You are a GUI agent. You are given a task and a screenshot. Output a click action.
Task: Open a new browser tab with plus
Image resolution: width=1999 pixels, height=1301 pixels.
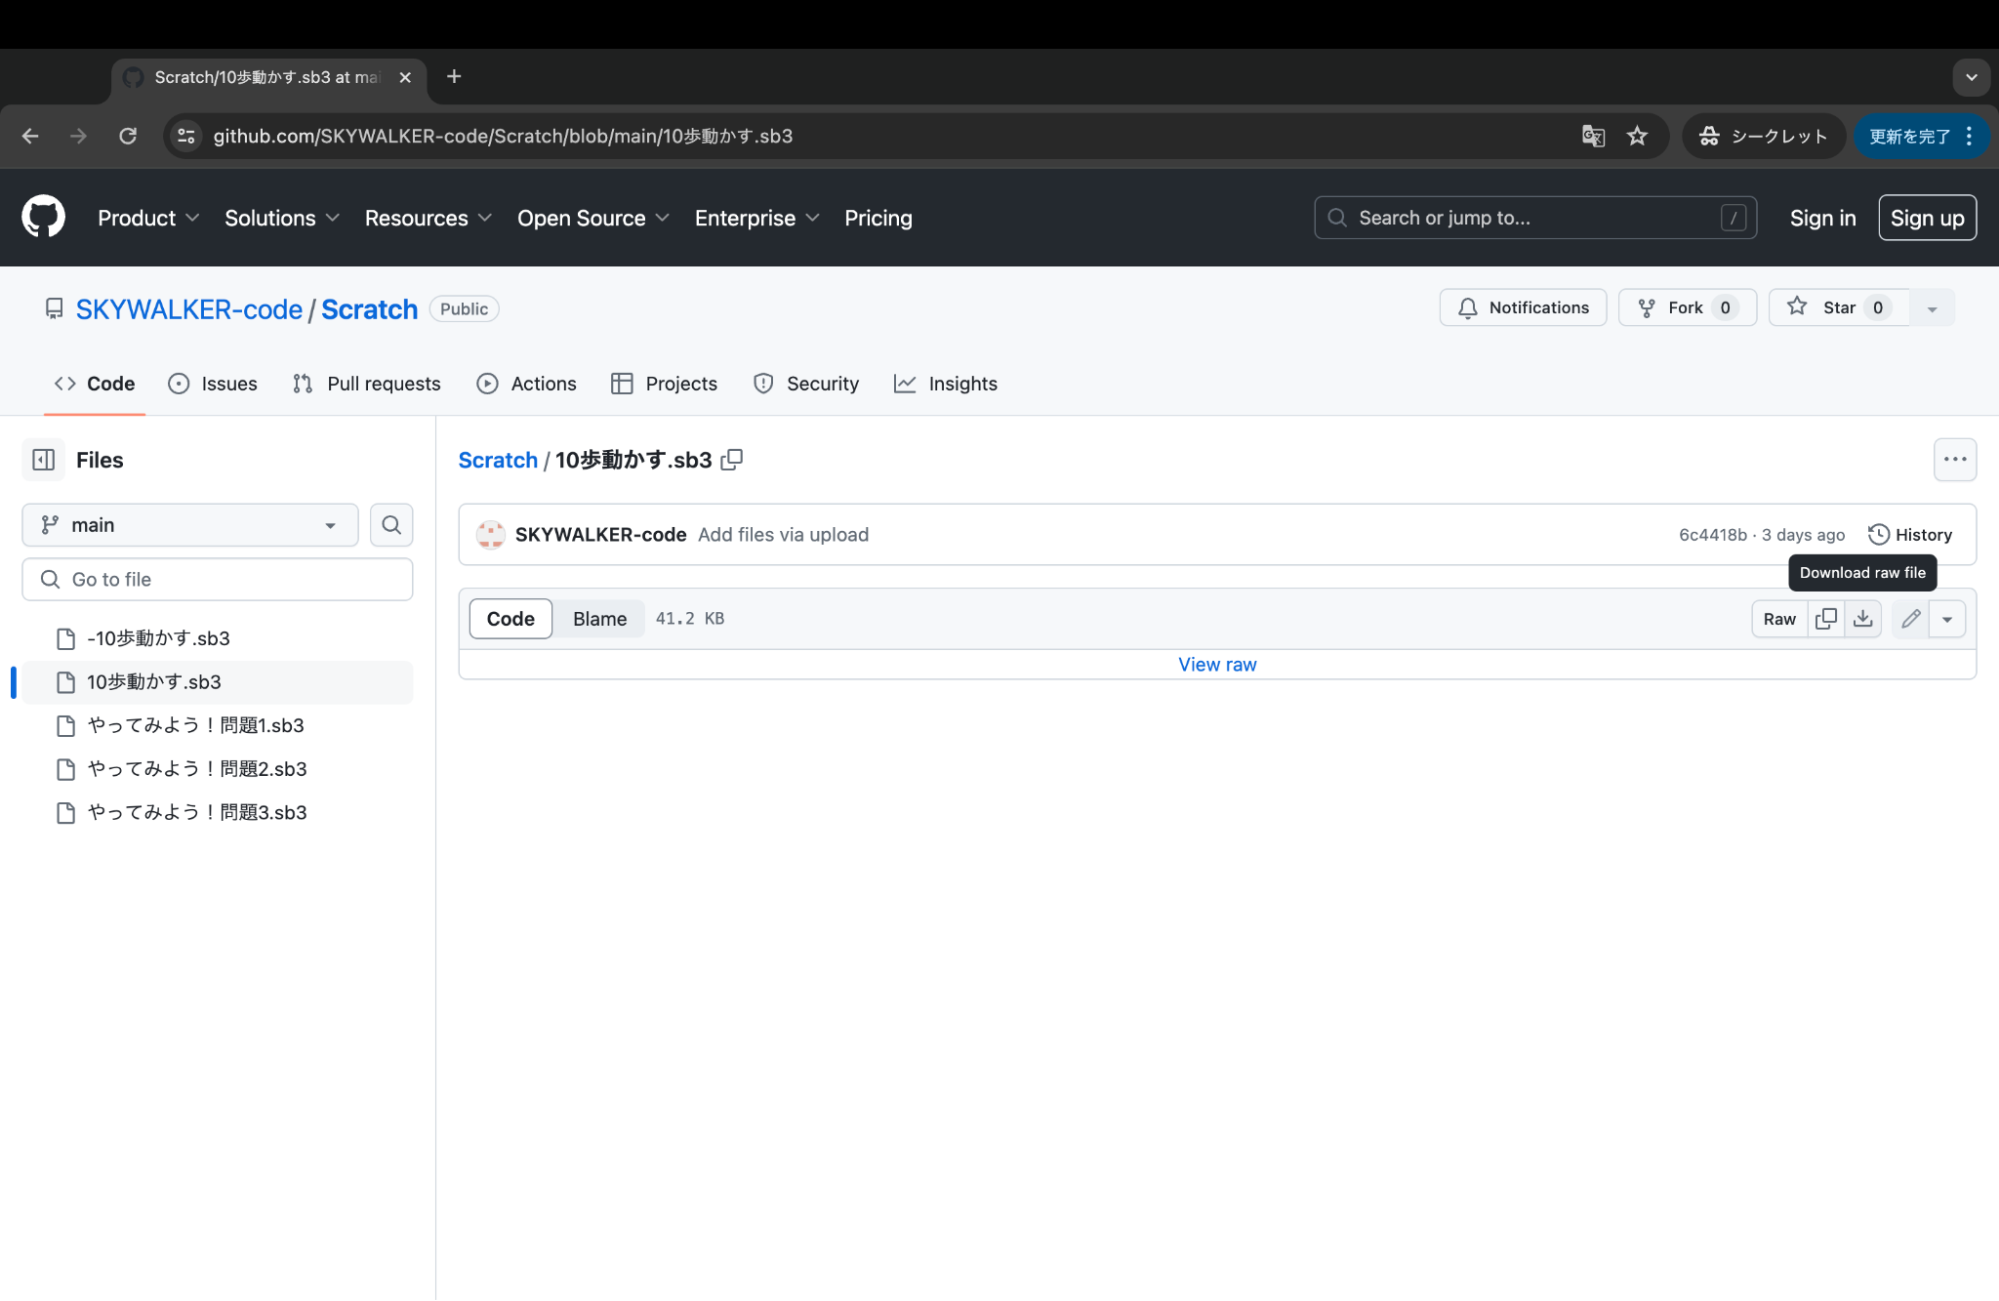click(454, 77)
